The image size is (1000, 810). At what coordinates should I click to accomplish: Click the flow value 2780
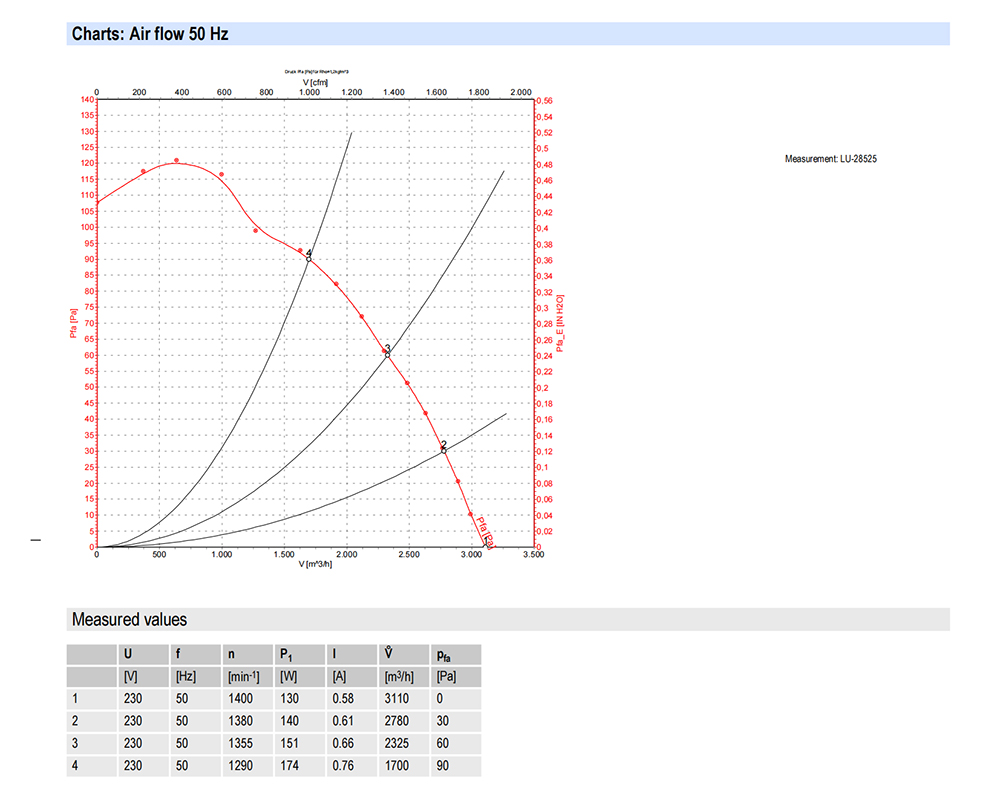tap(397, 721)
